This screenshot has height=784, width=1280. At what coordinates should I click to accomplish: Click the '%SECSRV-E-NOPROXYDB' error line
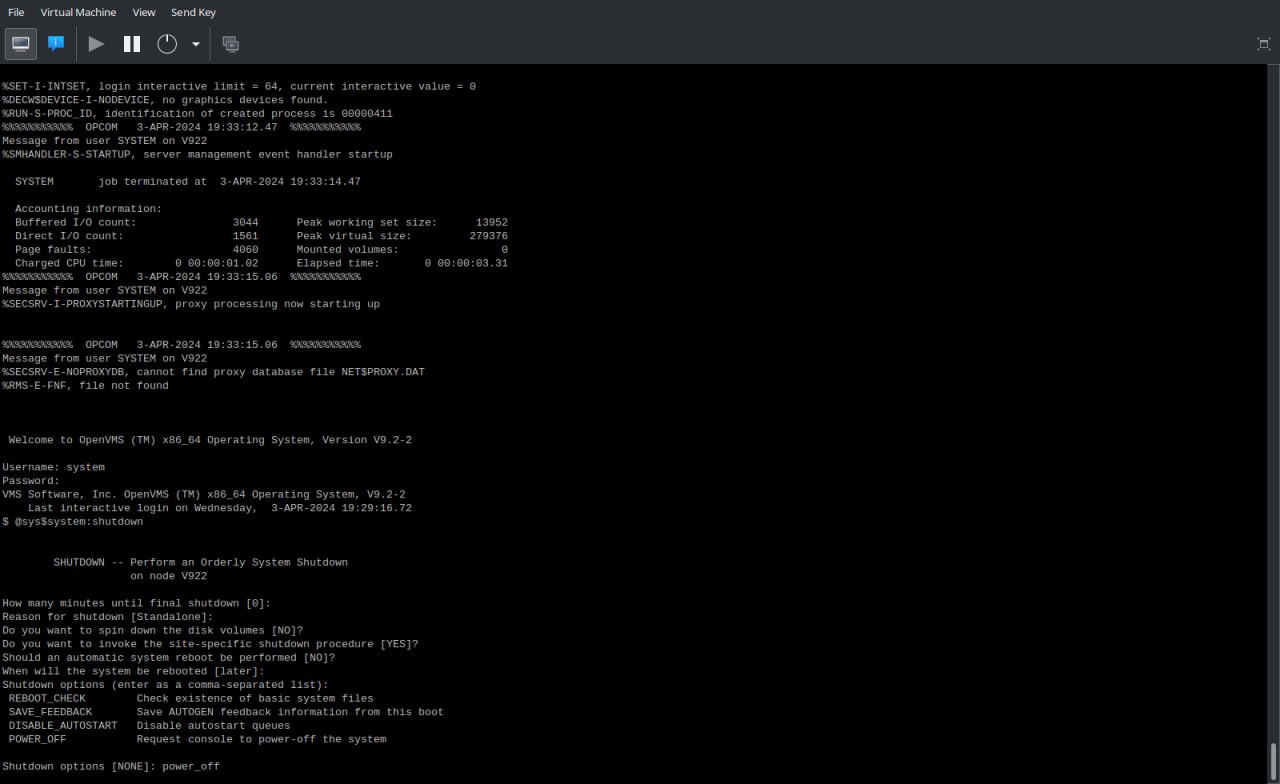click(x=213, y=372)
